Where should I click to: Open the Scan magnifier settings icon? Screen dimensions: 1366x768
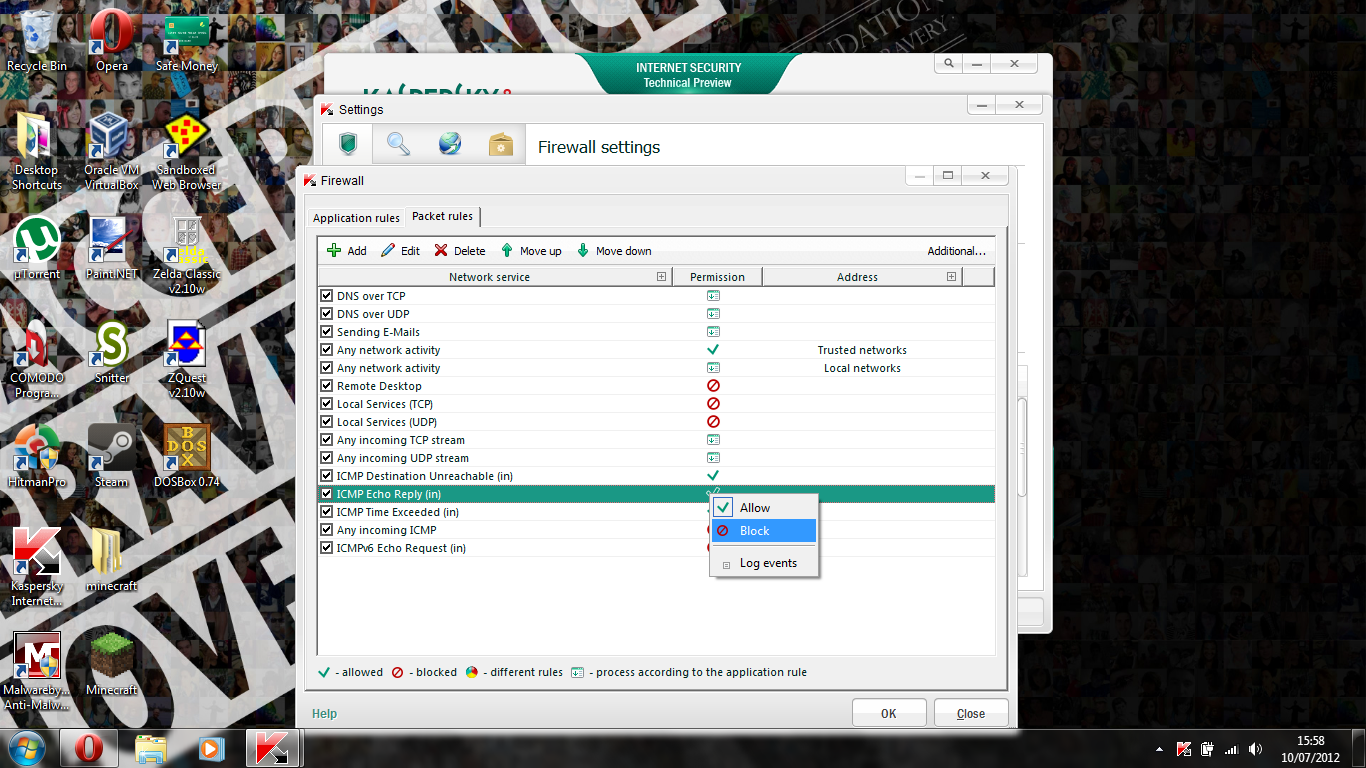point(398,145)
